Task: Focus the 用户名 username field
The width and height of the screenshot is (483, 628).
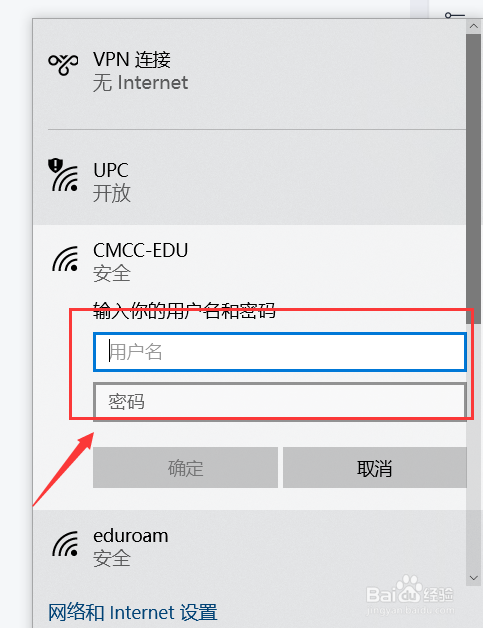Action: click(280, 352)
